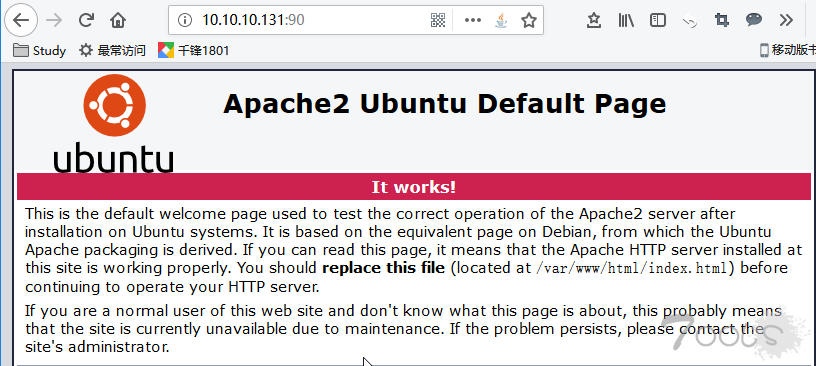Open the 千锋1801 bookmark
816x366 pixels.
pyautogui.click(x=194, y=51)
